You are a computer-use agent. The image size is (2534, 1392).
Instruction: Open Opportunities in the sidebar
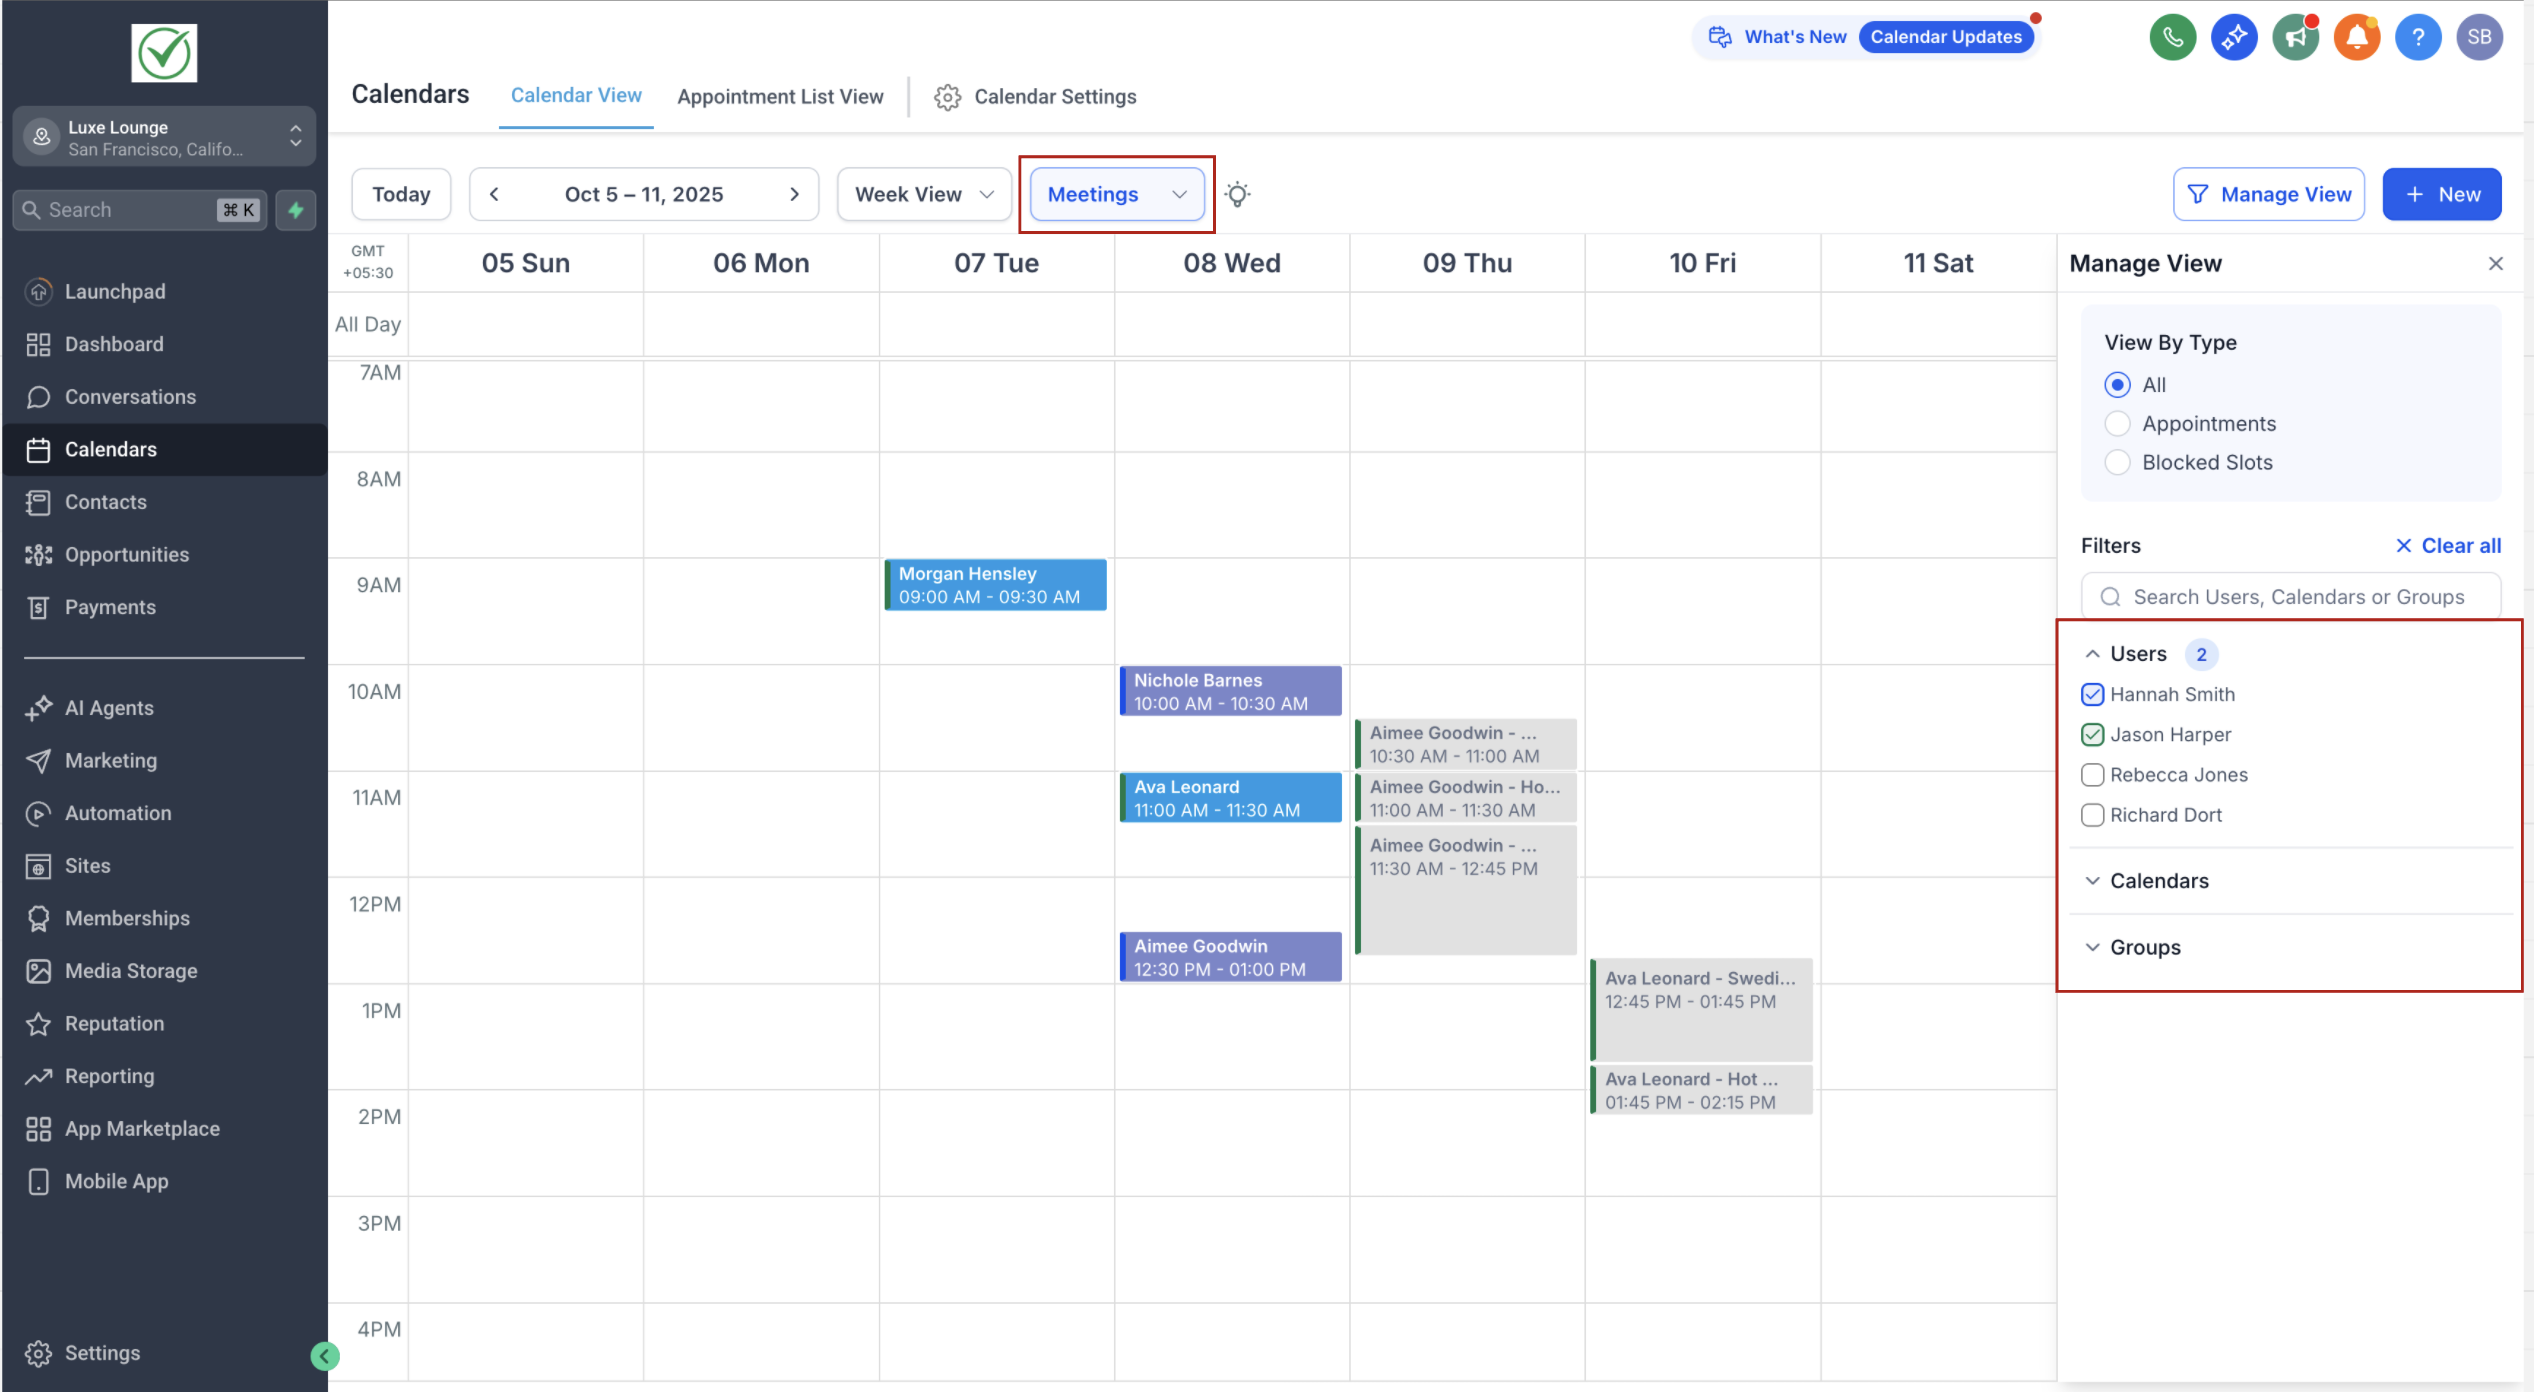pos(126,555)
